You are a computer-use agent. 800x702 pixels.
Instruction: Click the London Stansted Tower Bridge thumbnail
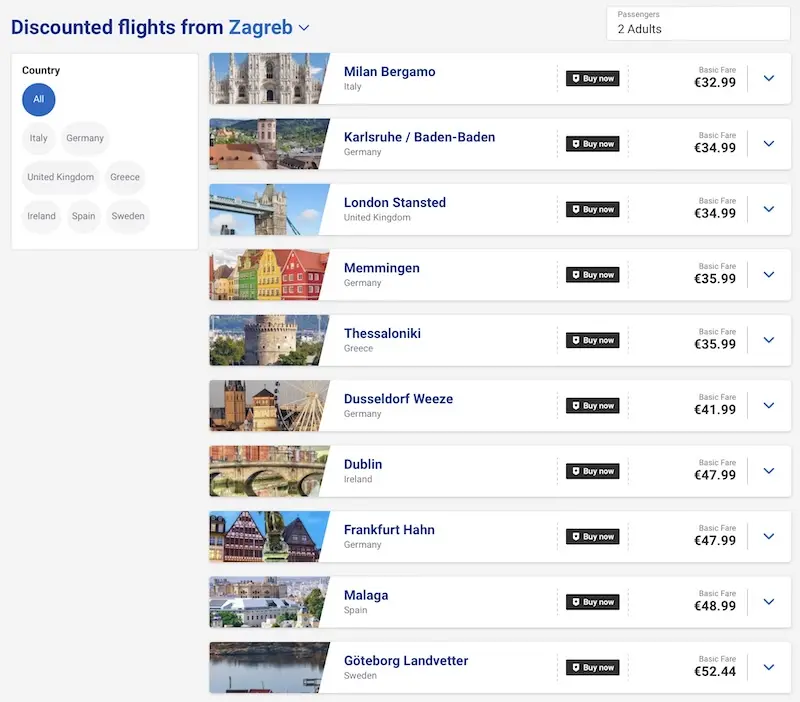pos(269,209)
